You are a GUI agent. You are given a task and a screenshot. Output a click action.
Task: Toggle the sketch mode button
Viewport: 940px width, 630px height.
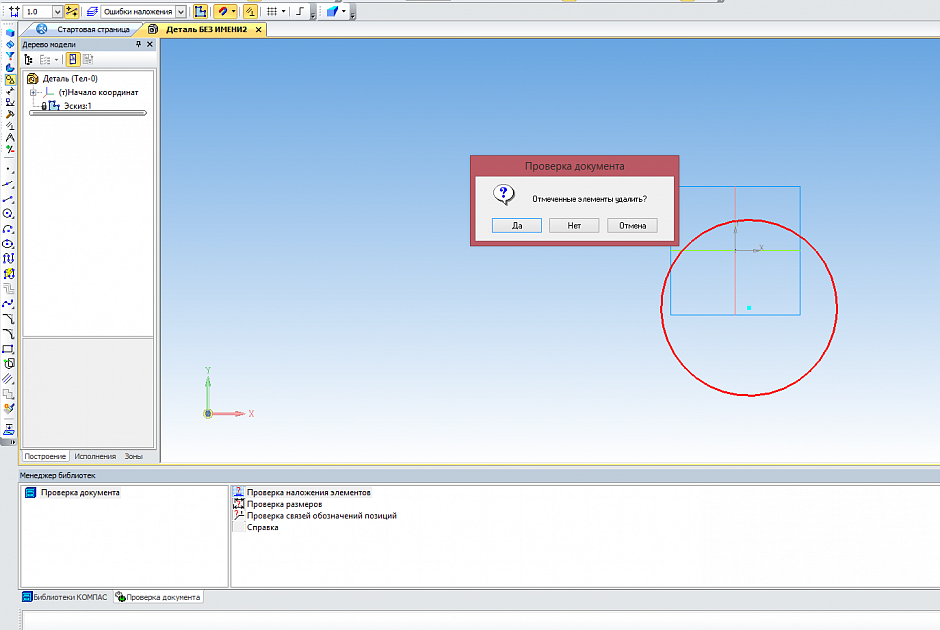pos(200,11)
